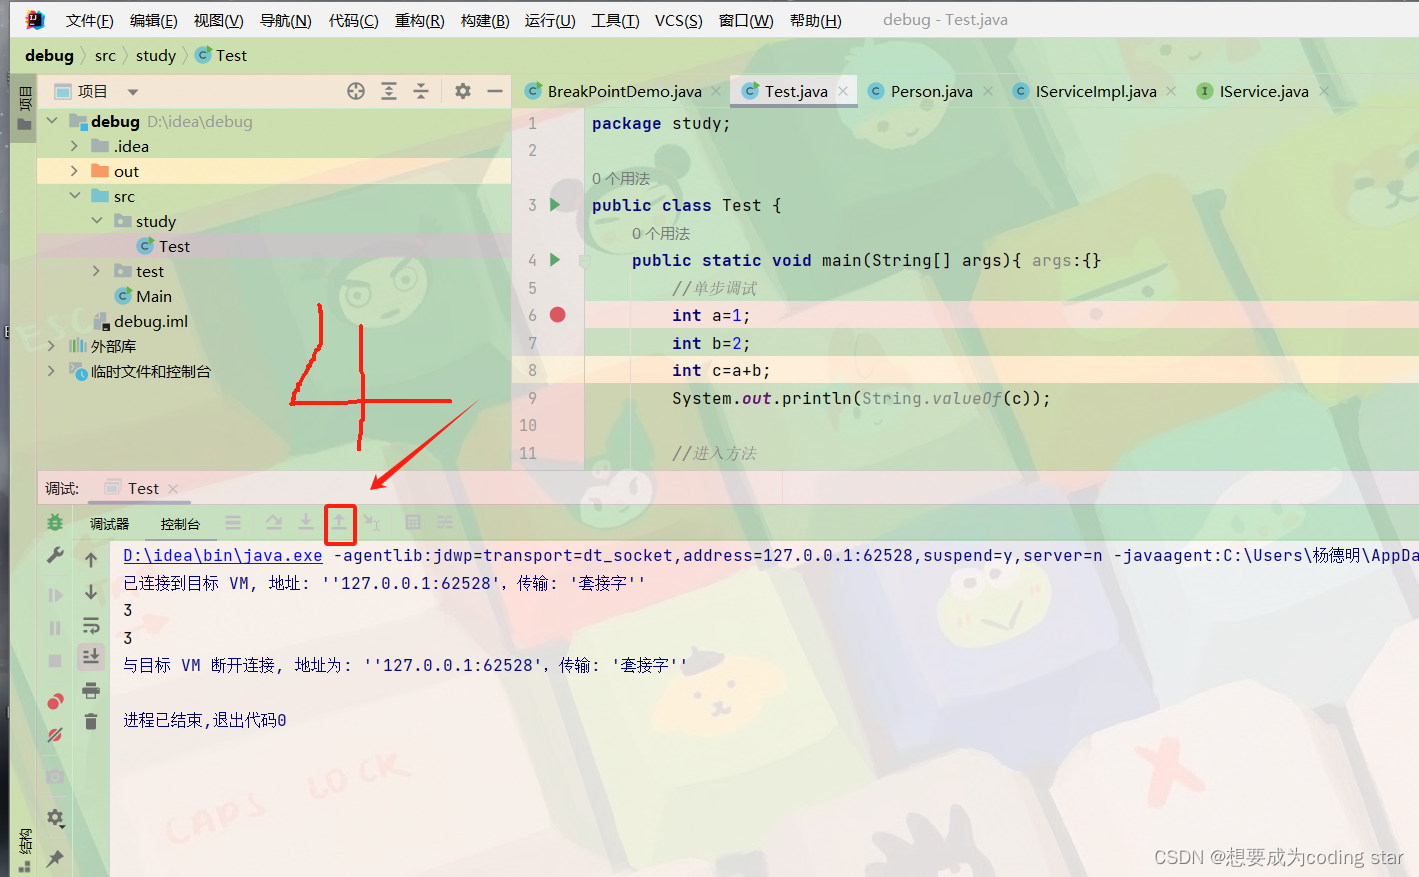
Task: Expand the out folder
Action: point(74,171)
